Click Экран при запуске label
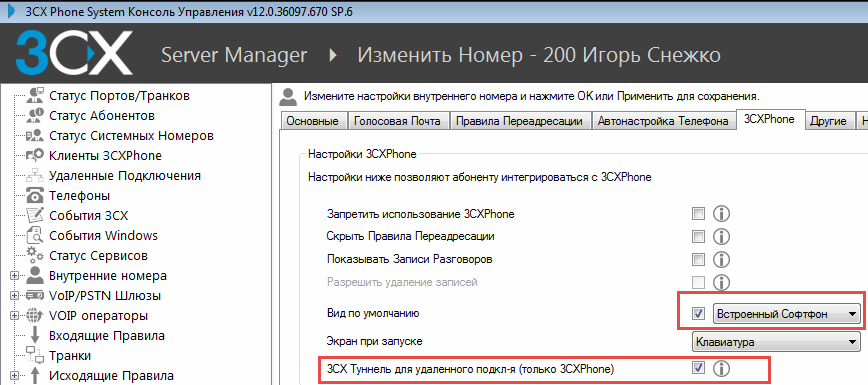868x385 pixels. pos(375,341)
